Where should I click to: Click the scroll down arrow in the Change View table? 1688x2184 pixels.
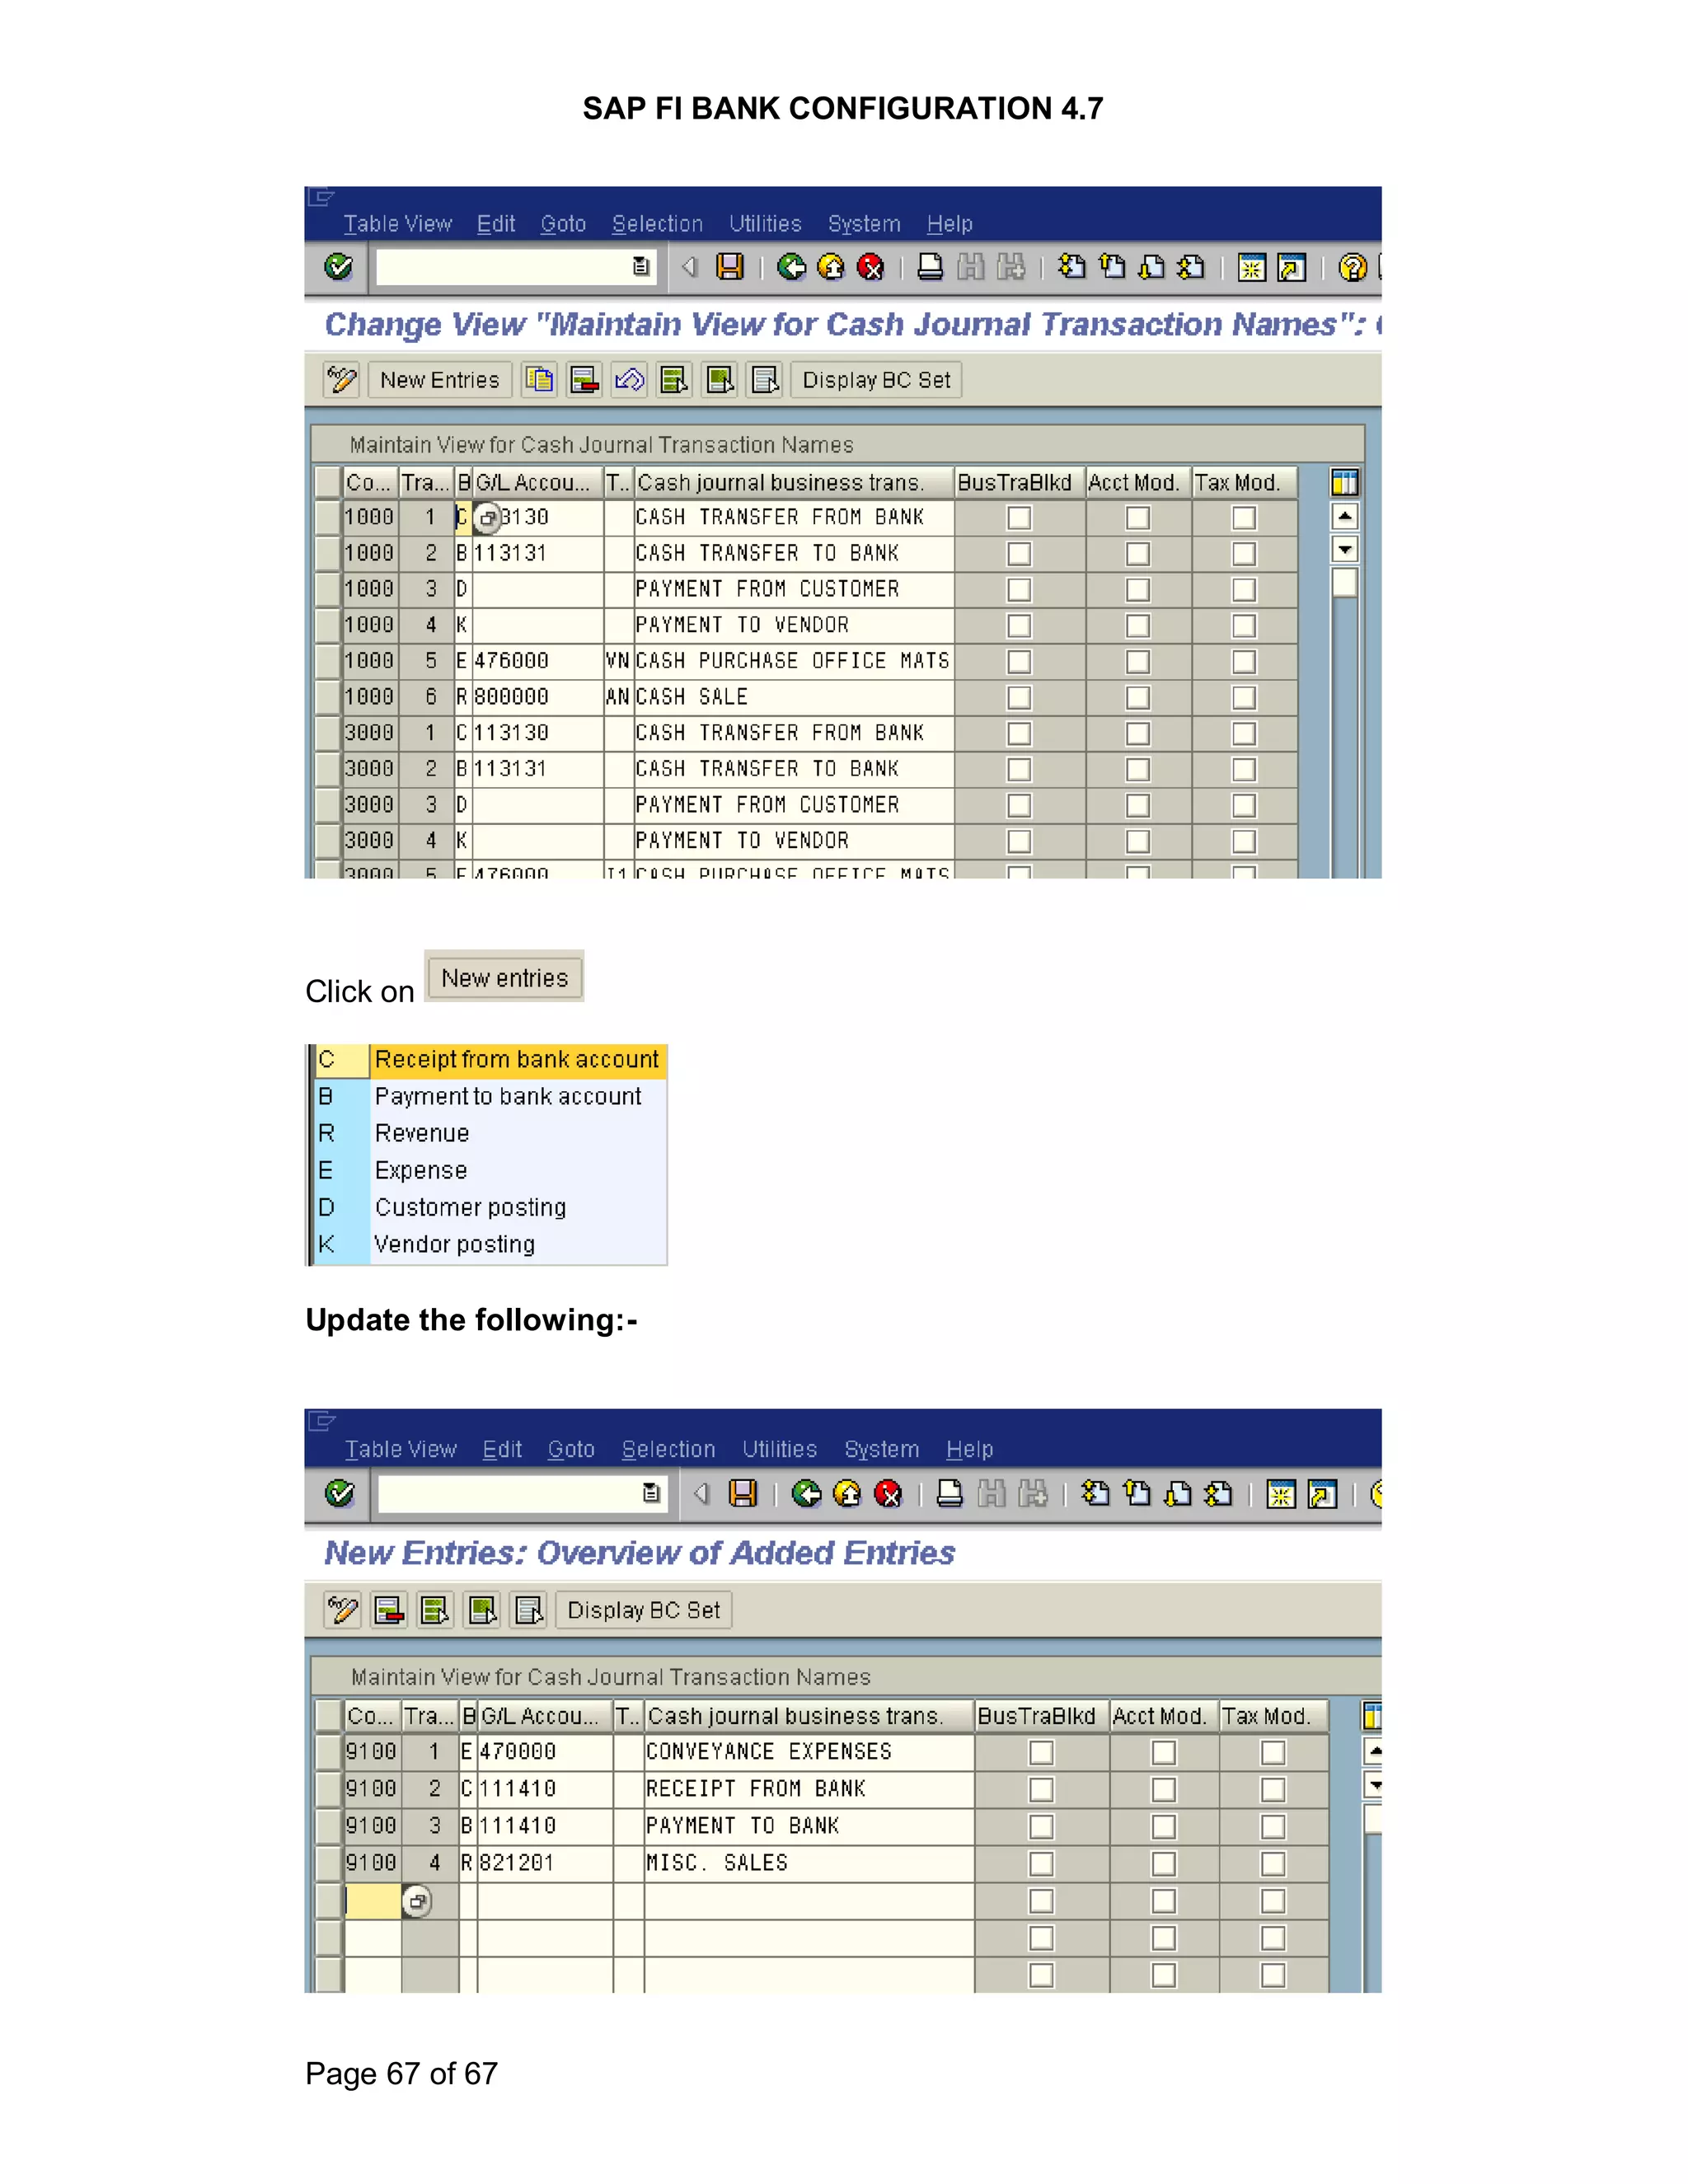1345,549
